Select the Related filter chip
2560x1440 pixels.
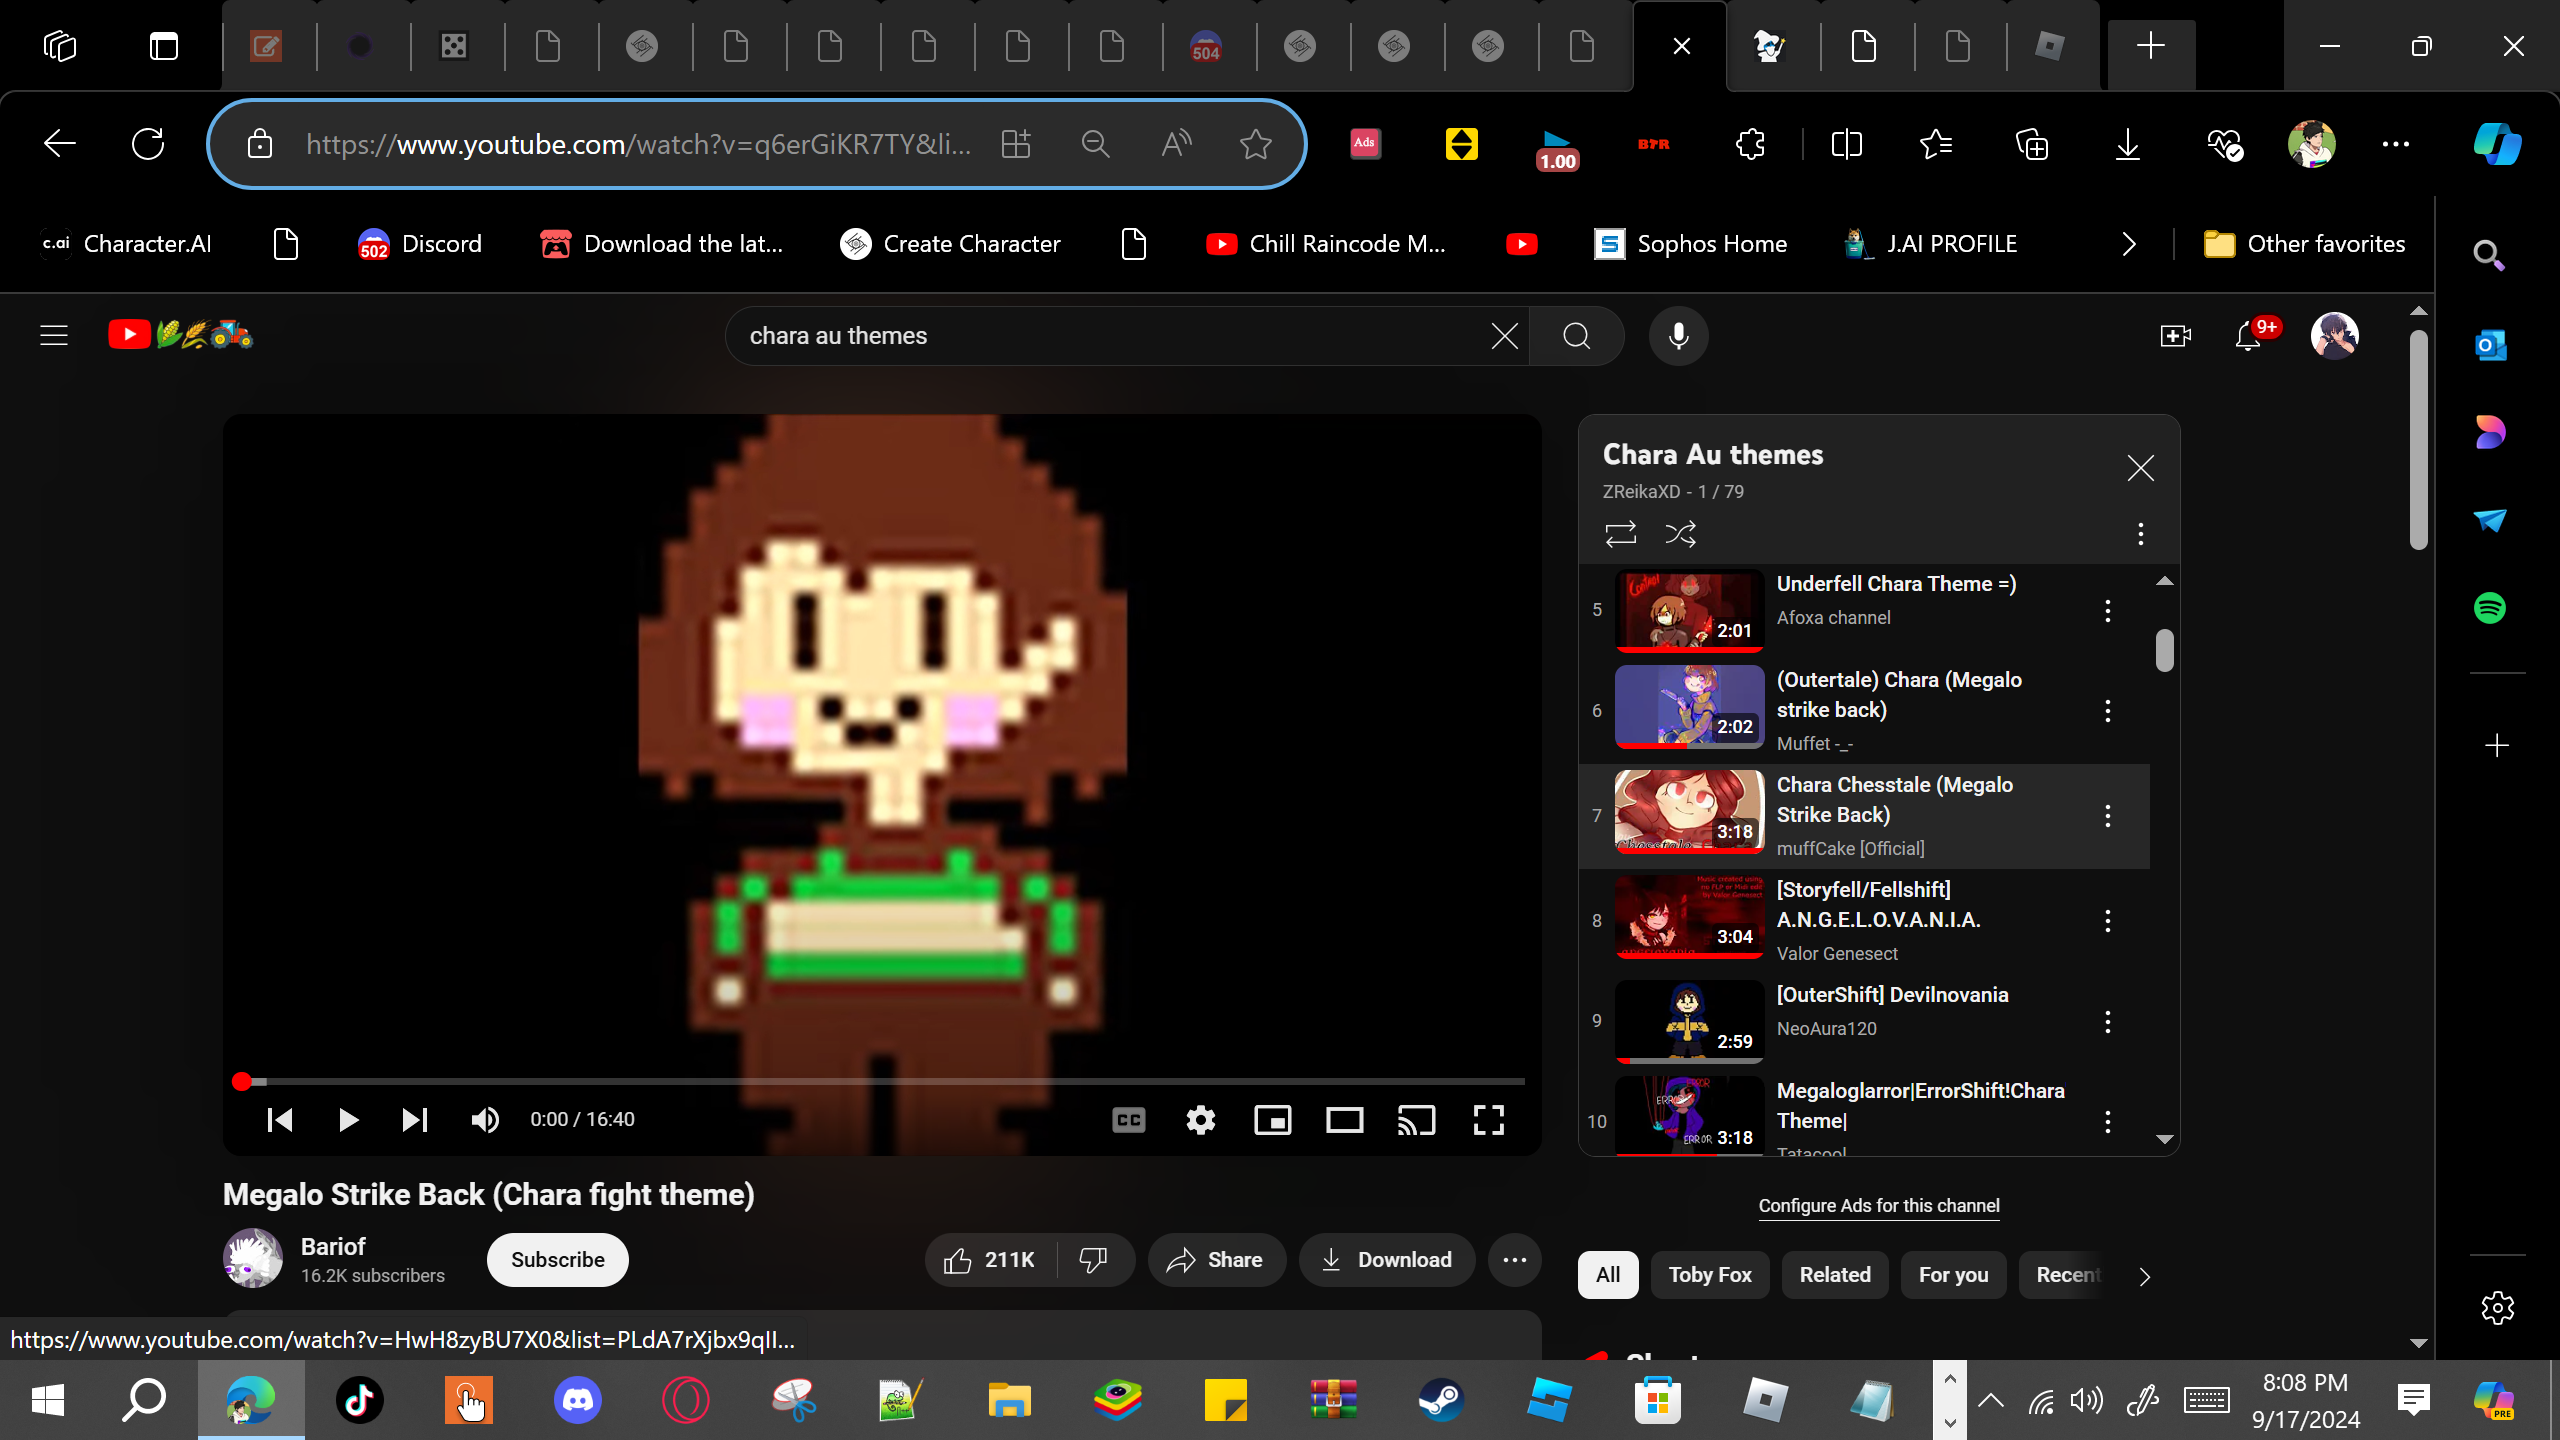(x=1834, y=1275)
